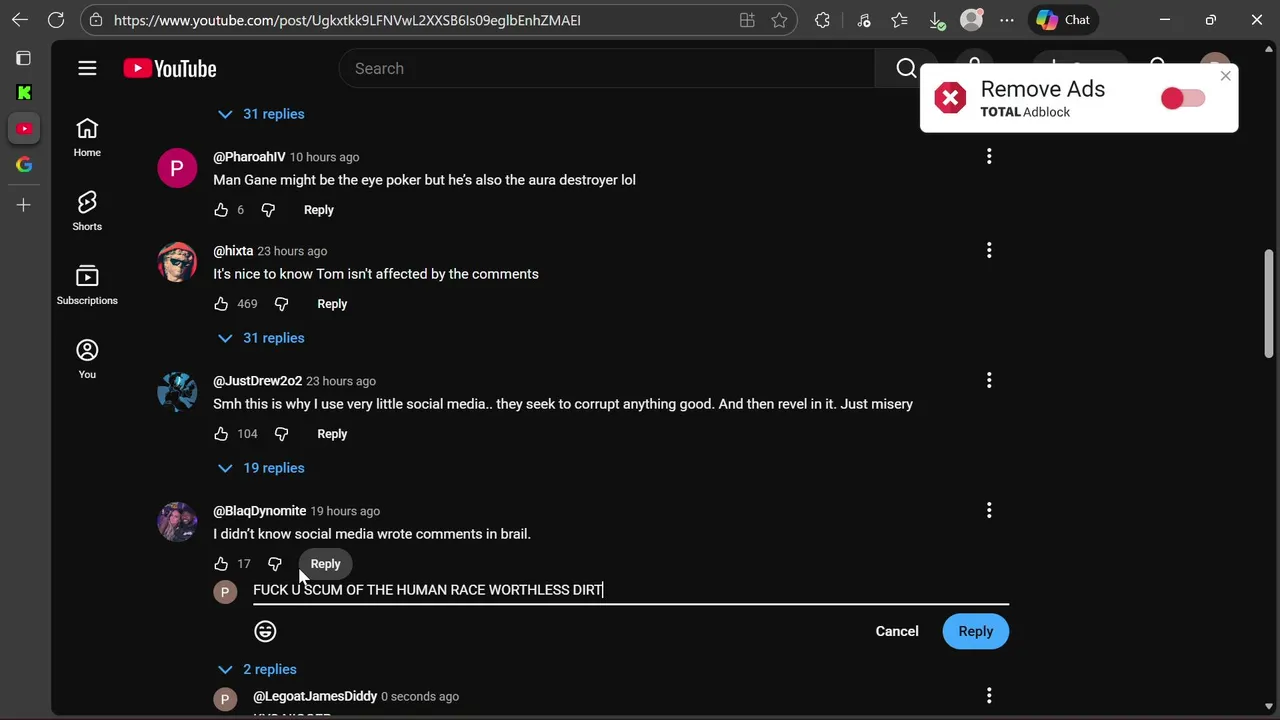Like the comment by @hixta
Screen dimensions: 1280x720
221,304
